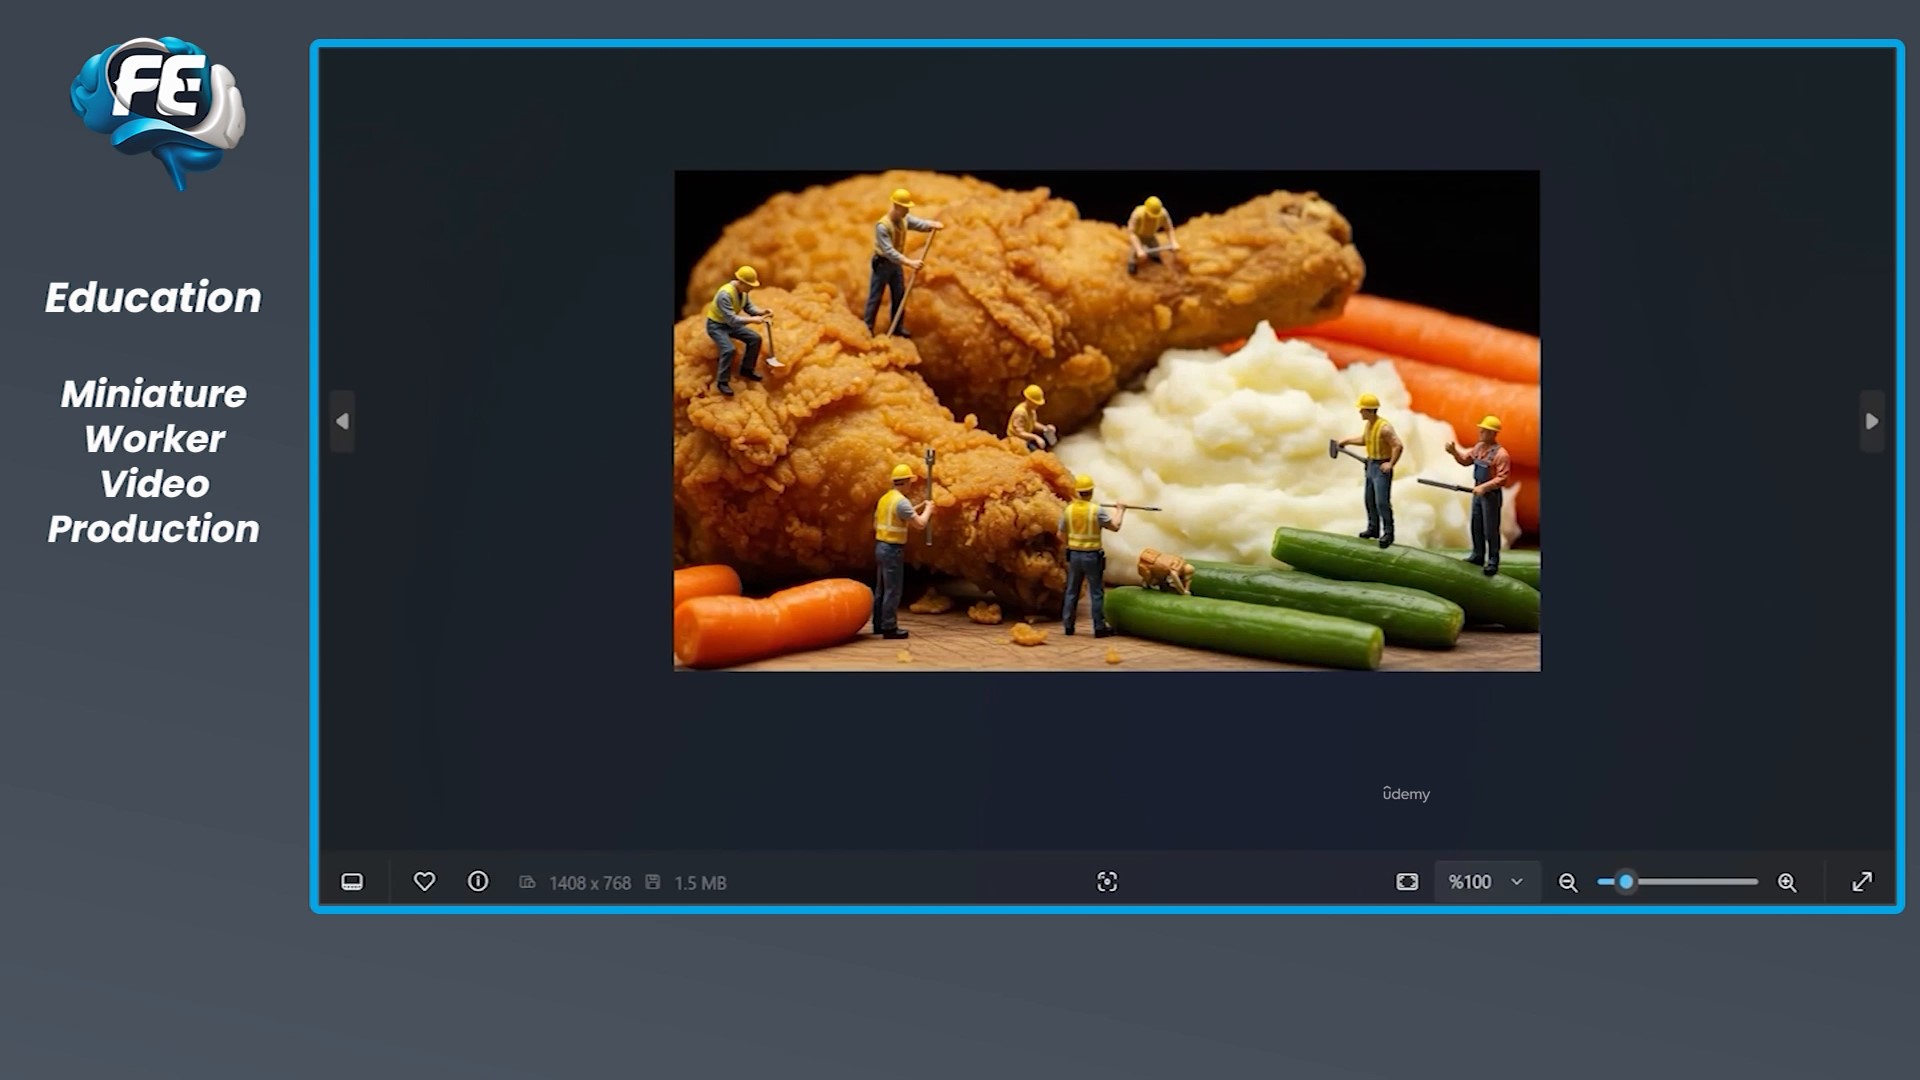Click the 1408 x 768 dimensions label
1920x1080 pixels.
[589, 883]
